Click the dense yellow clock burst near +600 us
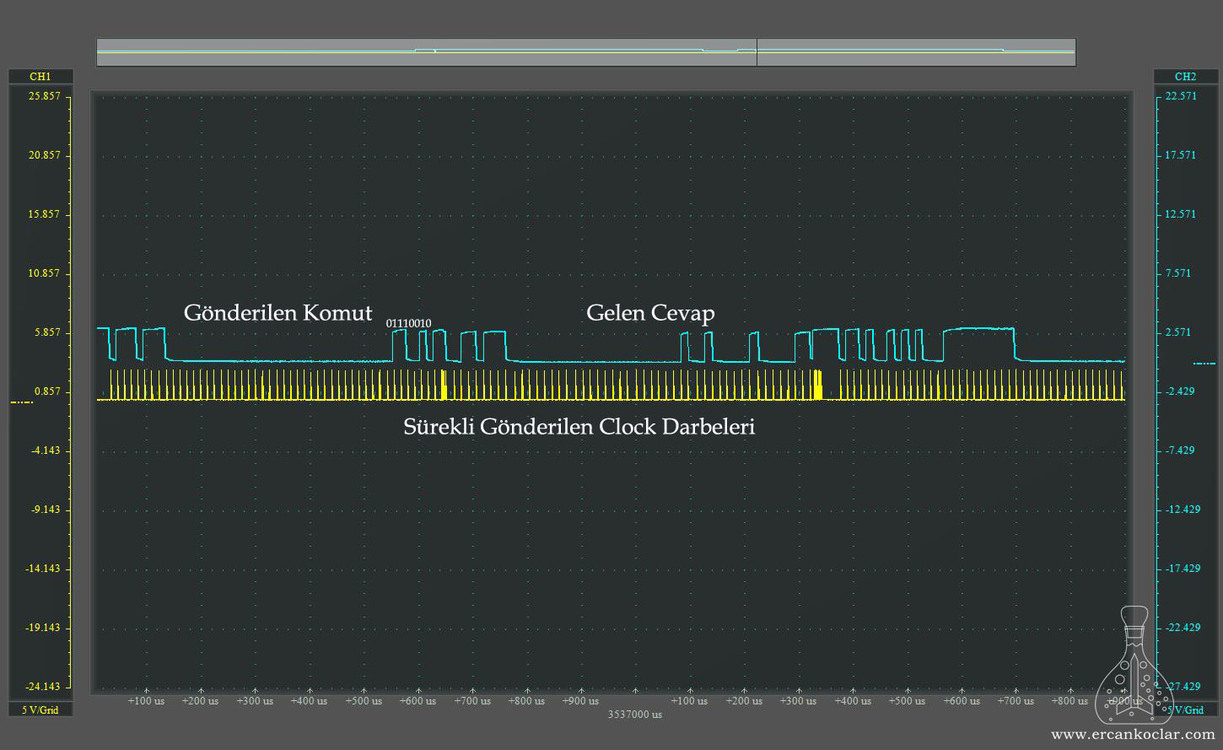Viewport: 1223px width, 750px height. pyautogui.click(x=444, y=385)
